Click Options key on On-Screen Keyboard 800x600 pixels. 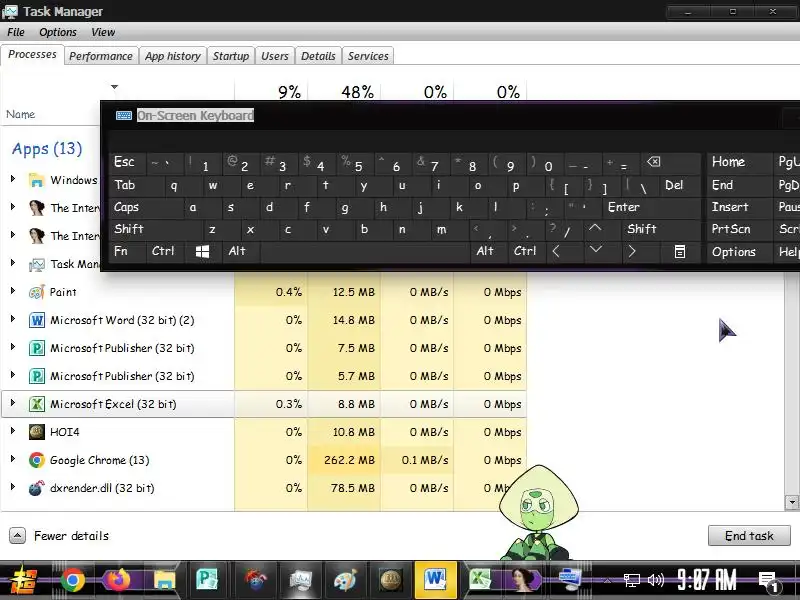click(738, 252)
